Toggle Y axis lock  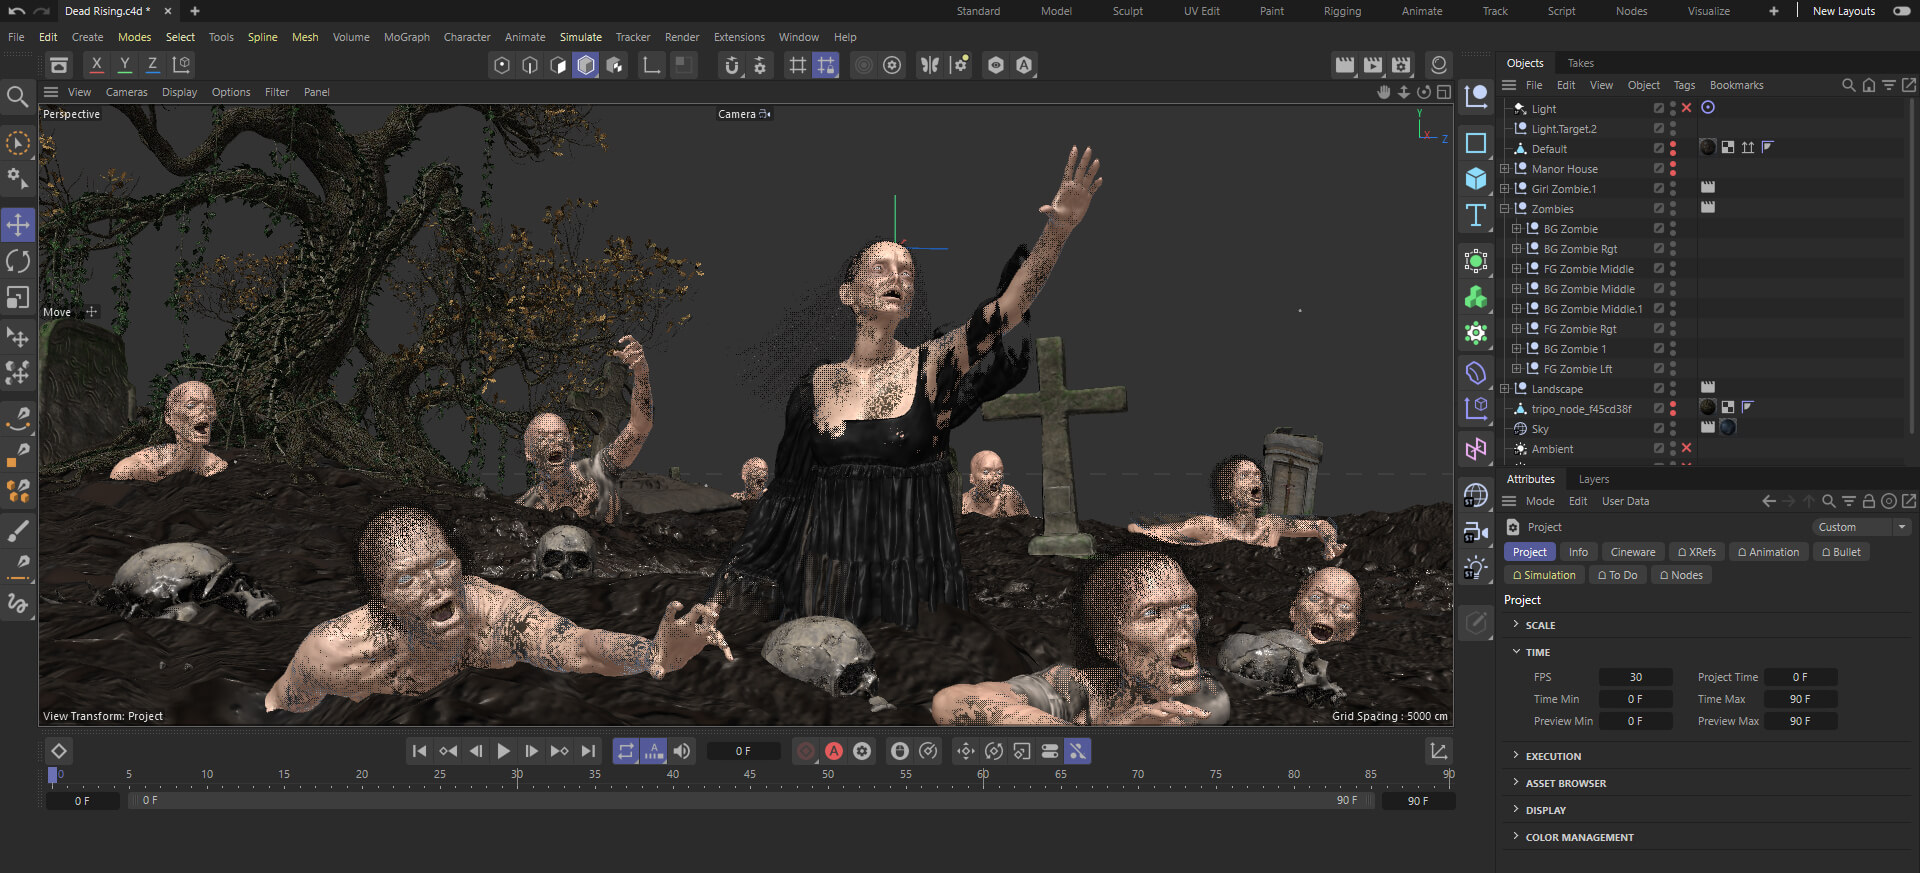coord(124,65)
